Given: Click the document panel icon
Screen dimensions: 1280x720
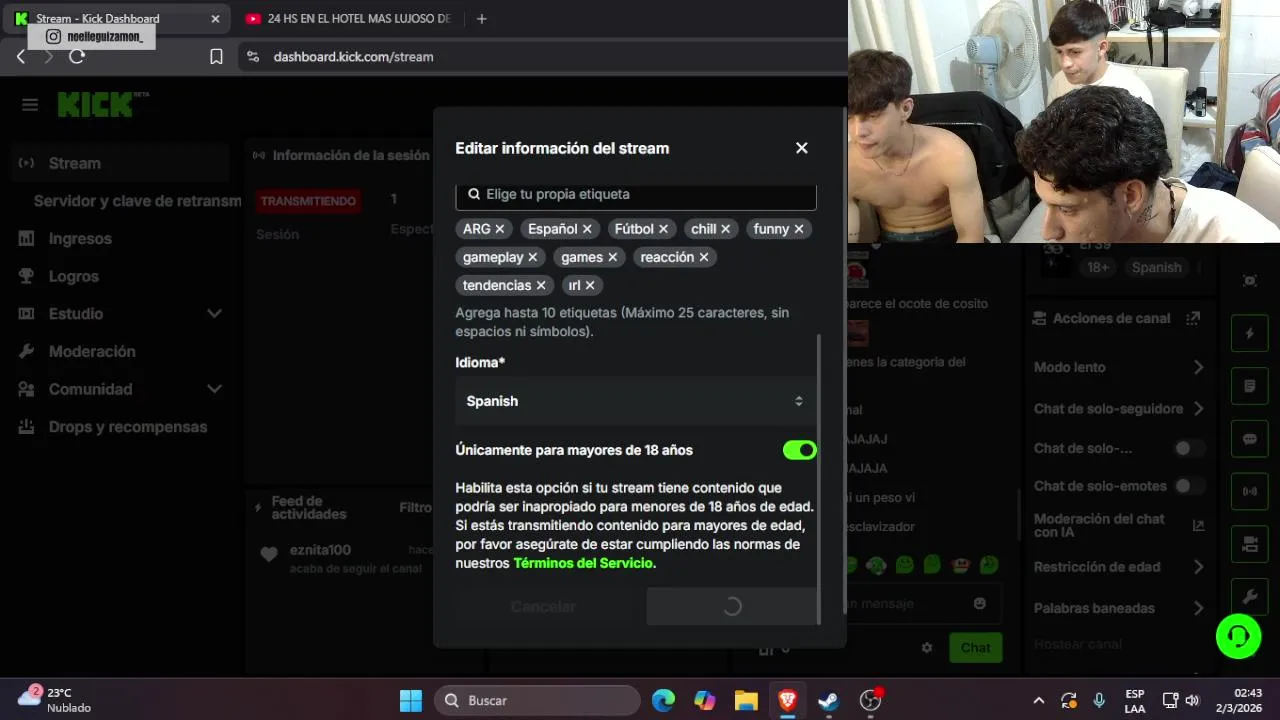Looking at the screenshot, I should 1249,386.
